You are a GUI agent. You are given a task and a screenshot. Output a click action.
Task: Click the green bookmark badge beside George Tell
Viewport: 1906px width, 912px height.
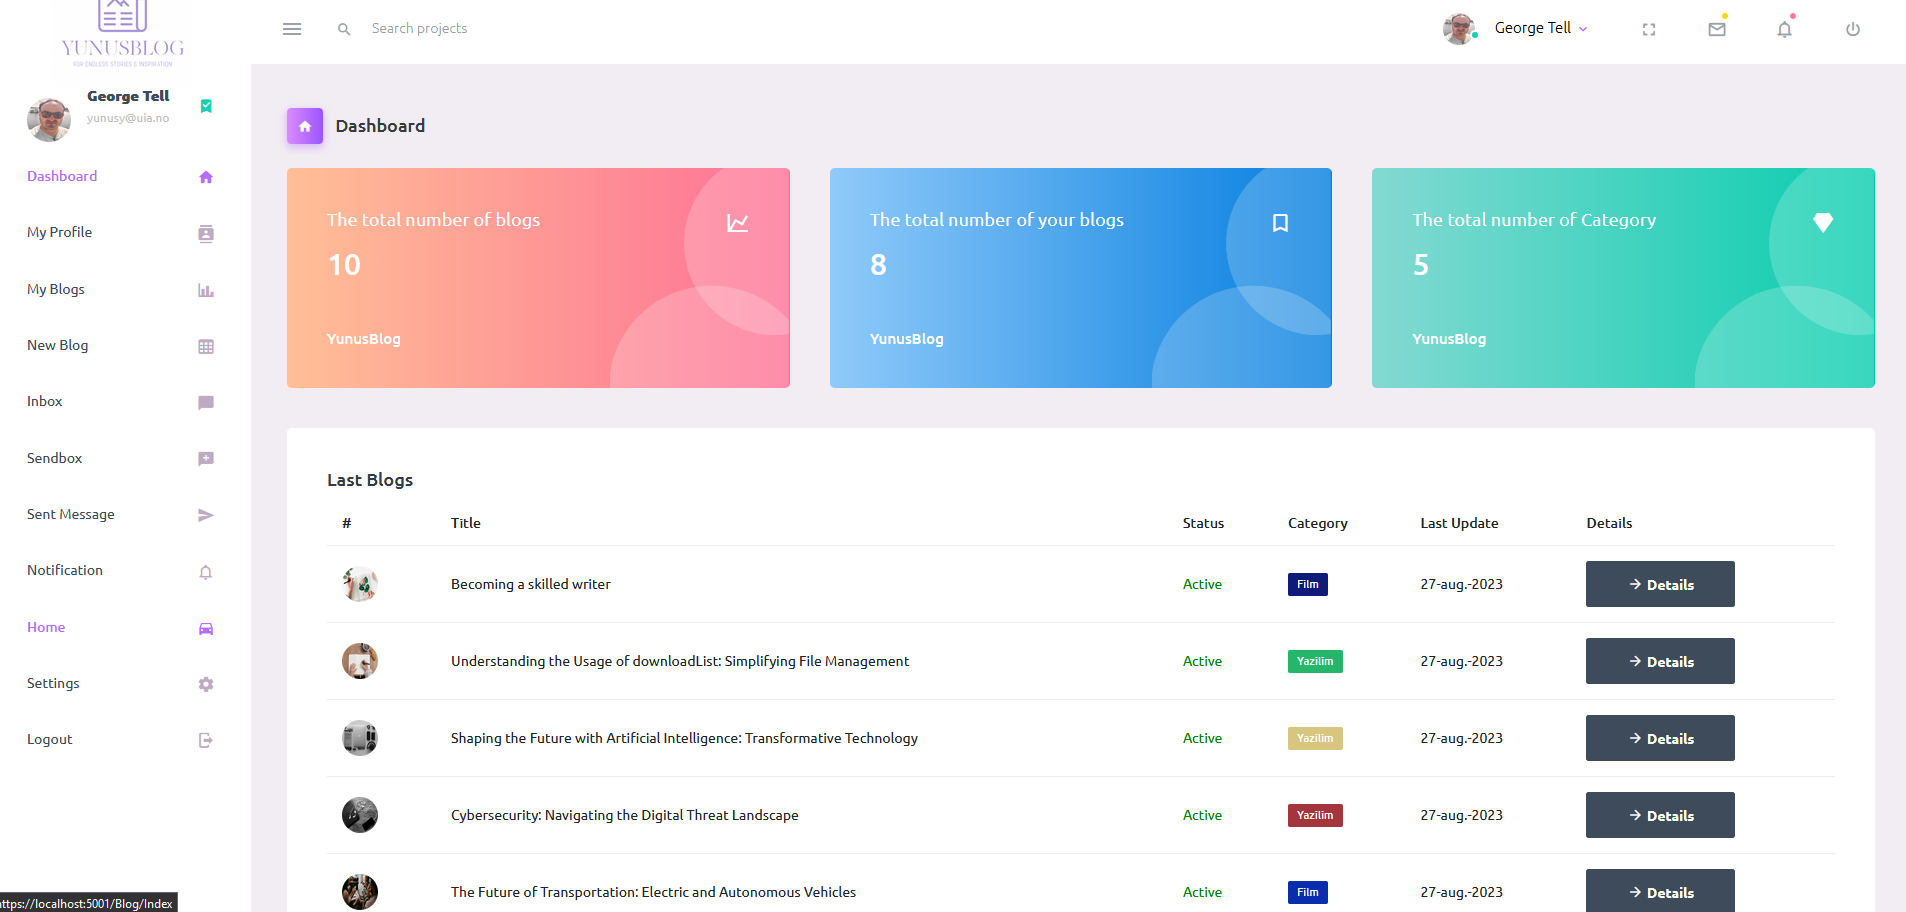click(206, 106)
